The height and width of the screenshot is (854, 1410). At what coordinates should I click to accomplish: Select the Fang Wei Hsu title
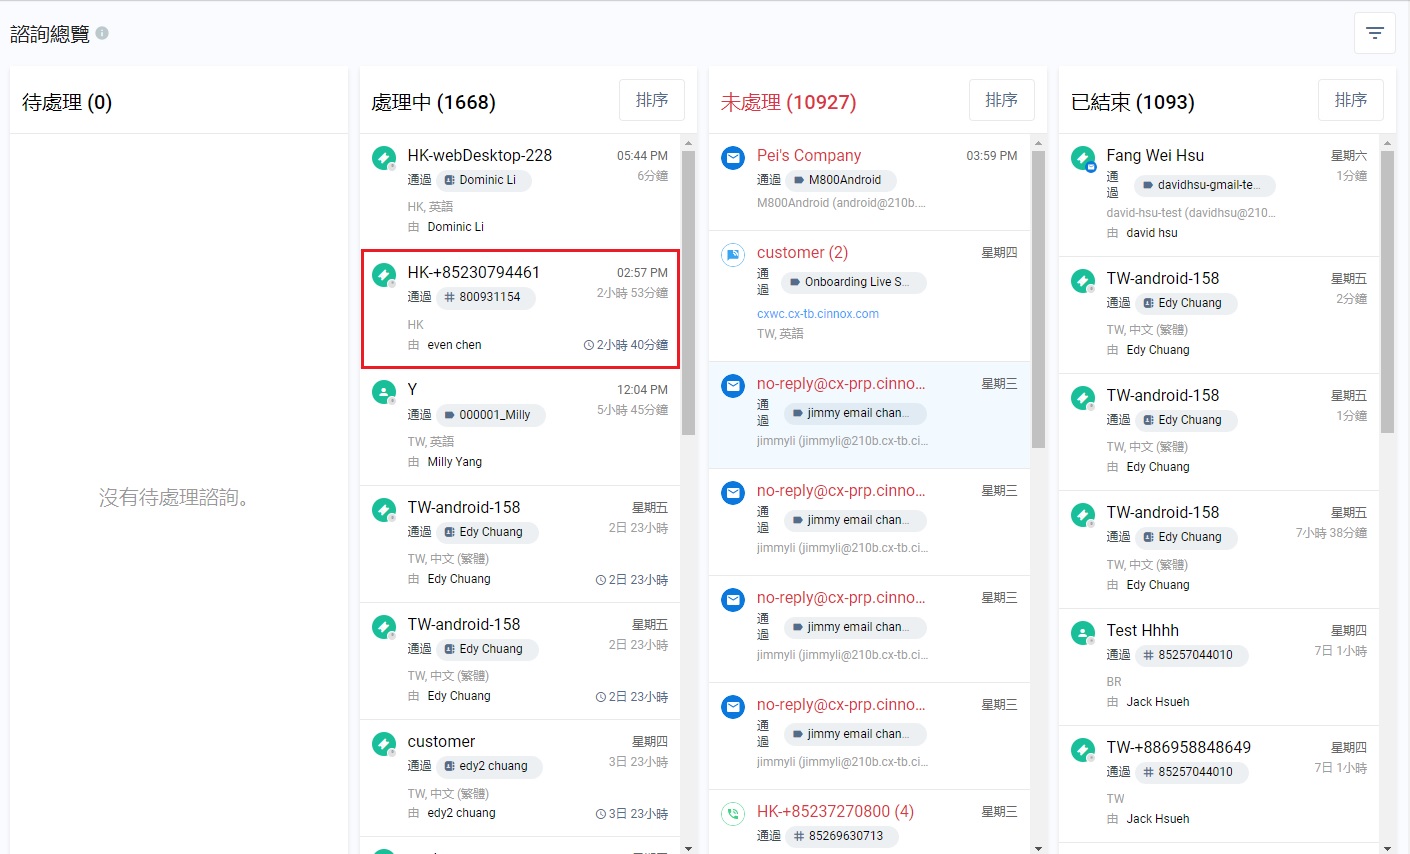pos(1155,155)
